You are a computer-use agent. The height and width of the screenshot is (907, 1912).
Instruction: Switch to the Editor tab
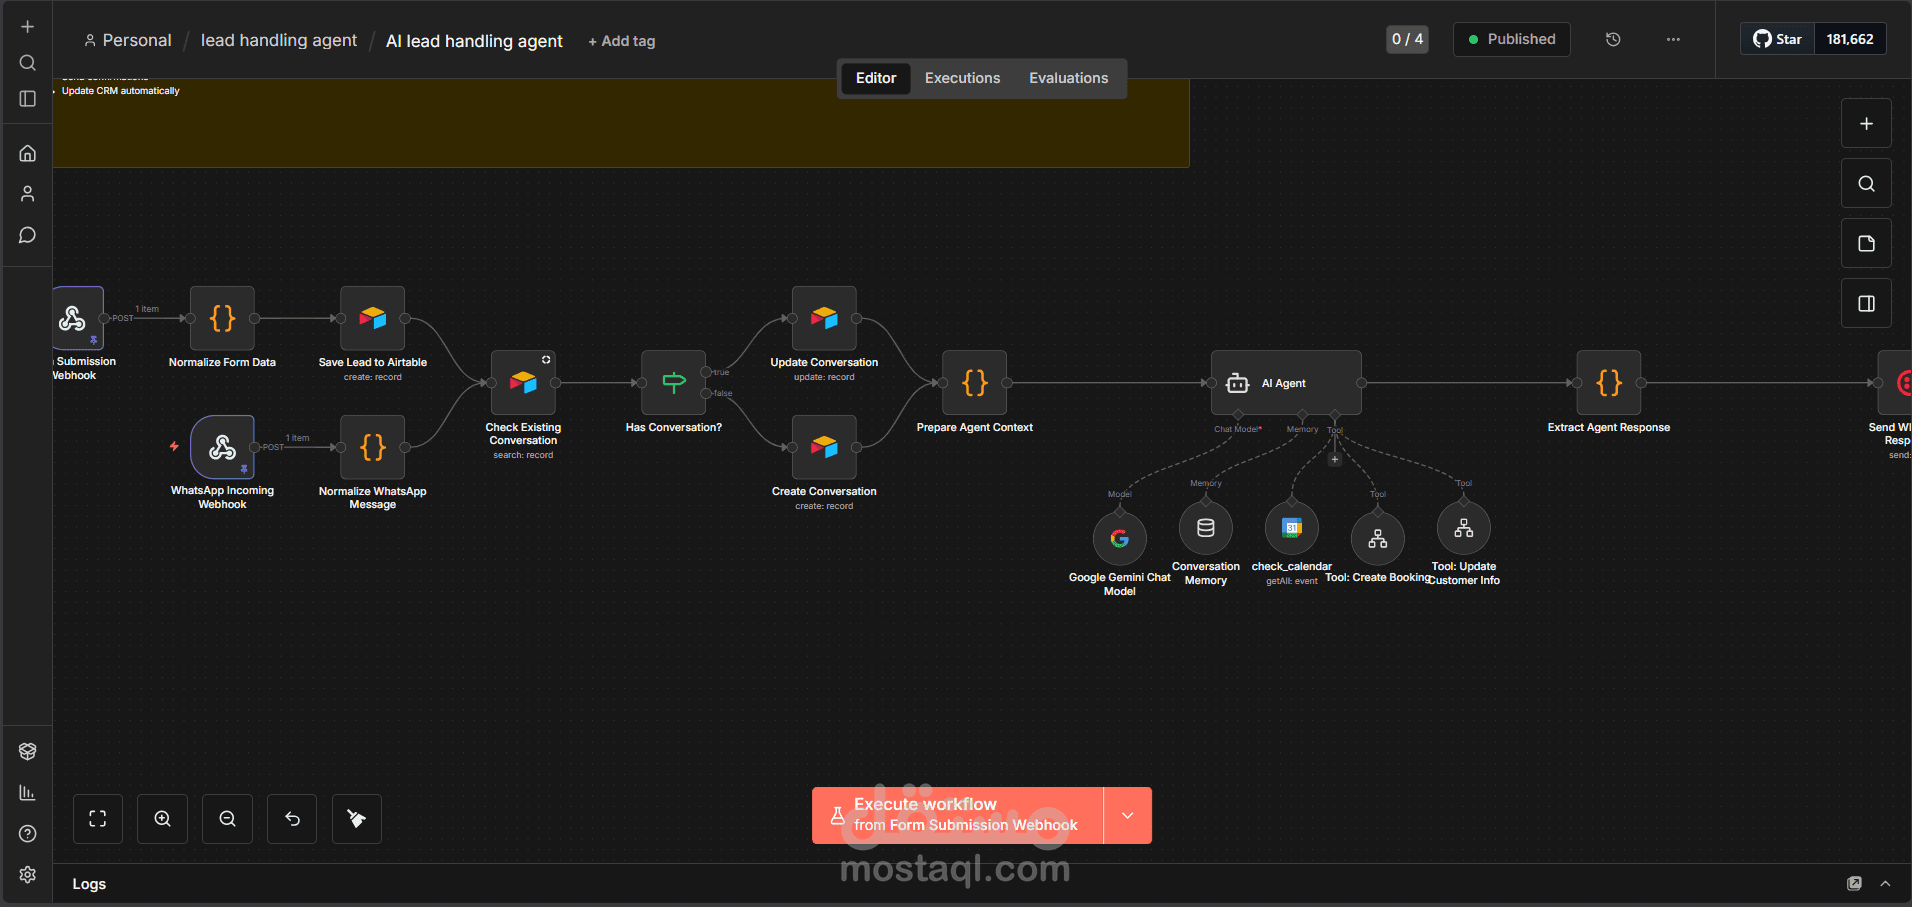(876, 78)
